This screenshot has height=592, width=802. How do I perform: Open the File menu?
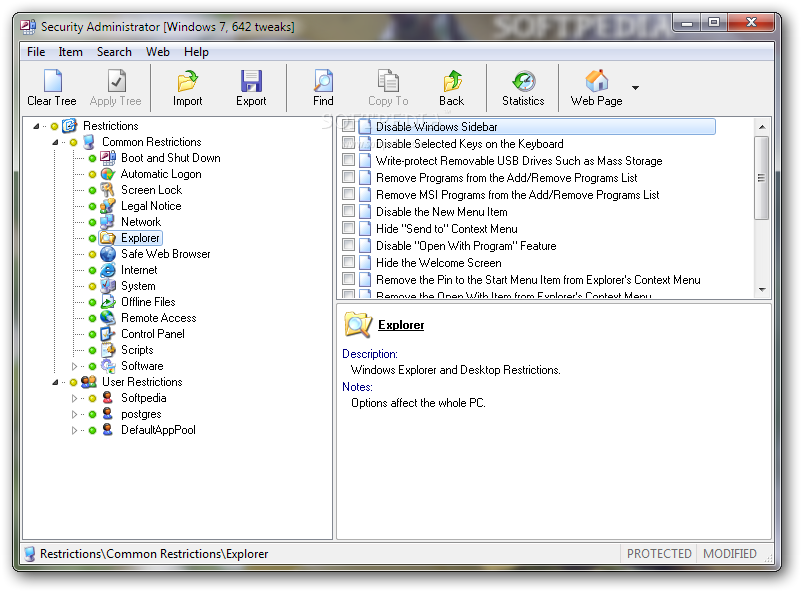(36, 52)
